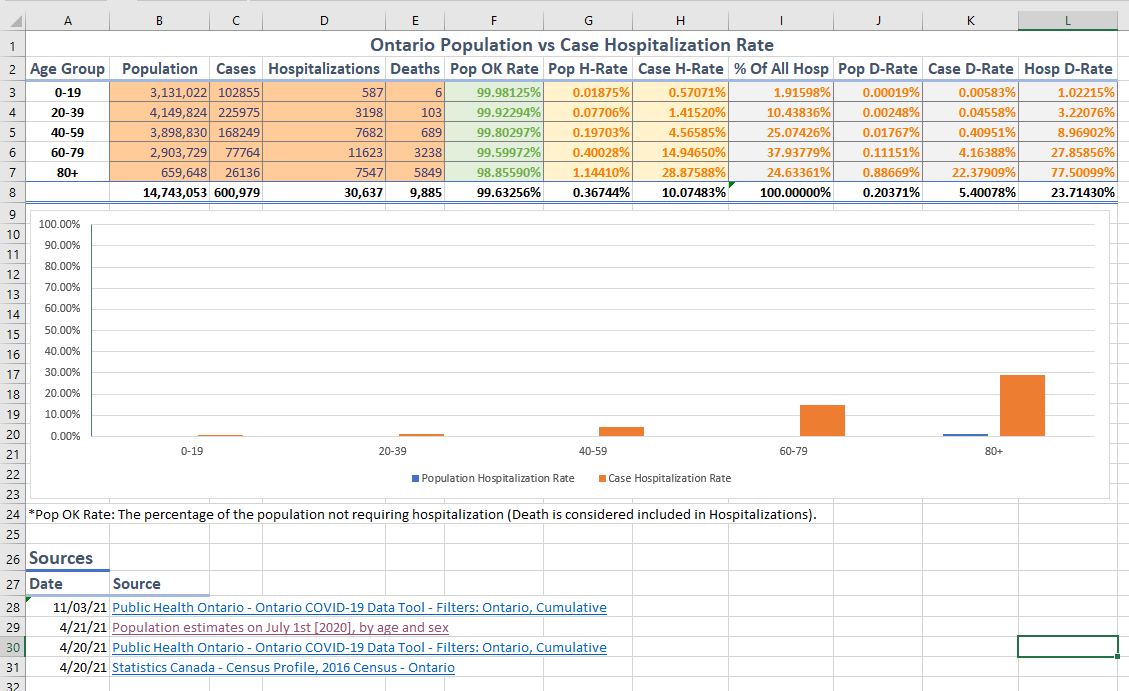Select the 'Age Group' header cell
The width and height of the screenshot is (1129, 691).
(68, 69)
